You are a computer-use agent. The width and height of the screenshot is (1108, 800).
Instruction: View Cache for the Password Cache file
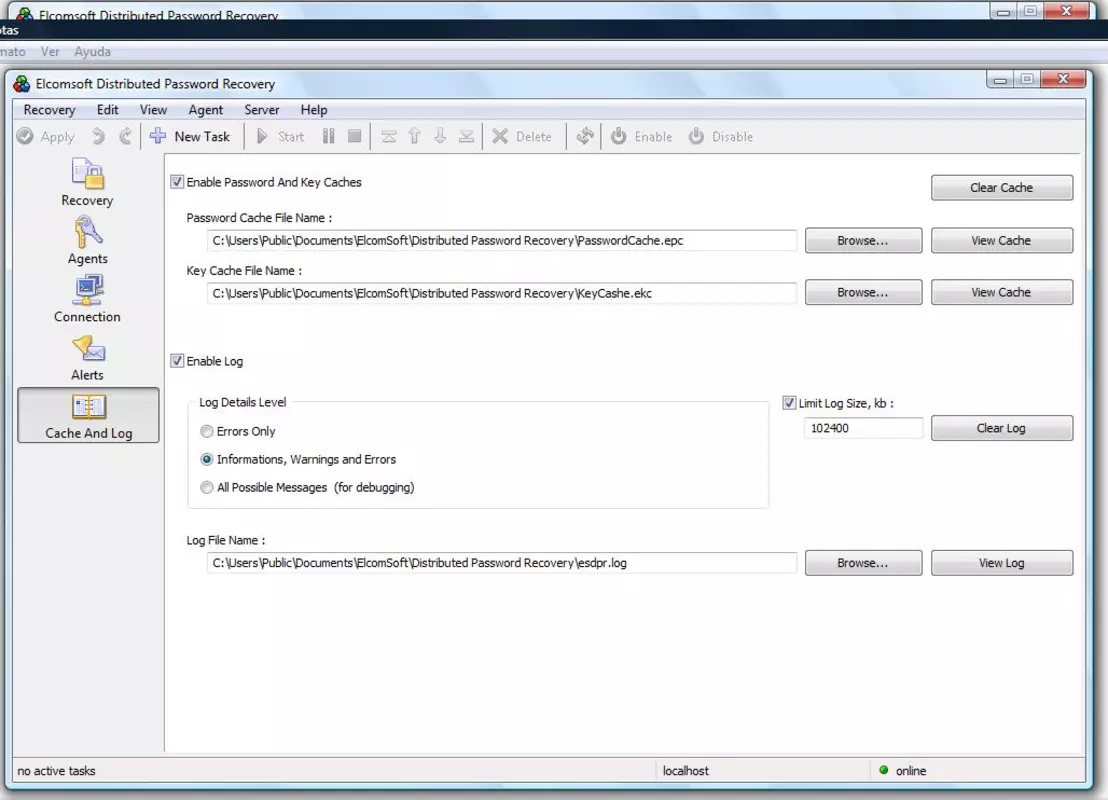coord(1001,240)
